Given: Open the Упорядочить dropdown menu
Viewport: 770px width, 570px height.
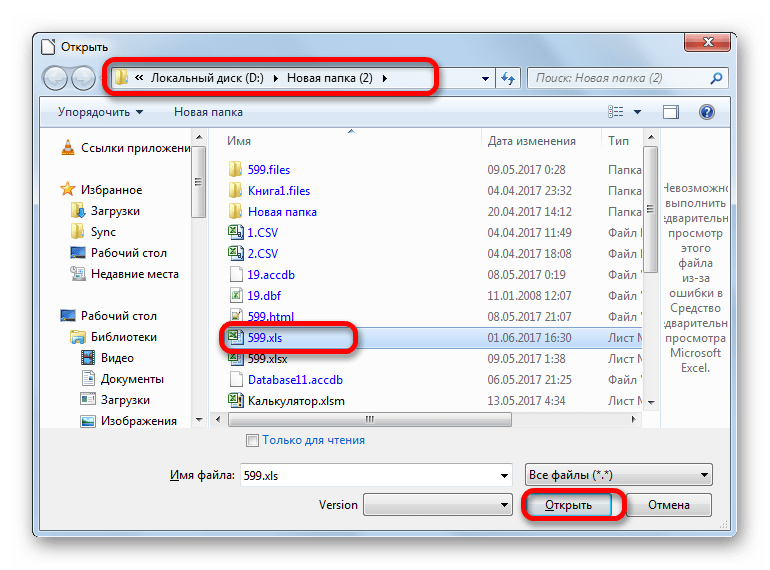Looking at the screenshot, I should pyautogui.click(x=101, y=112).
